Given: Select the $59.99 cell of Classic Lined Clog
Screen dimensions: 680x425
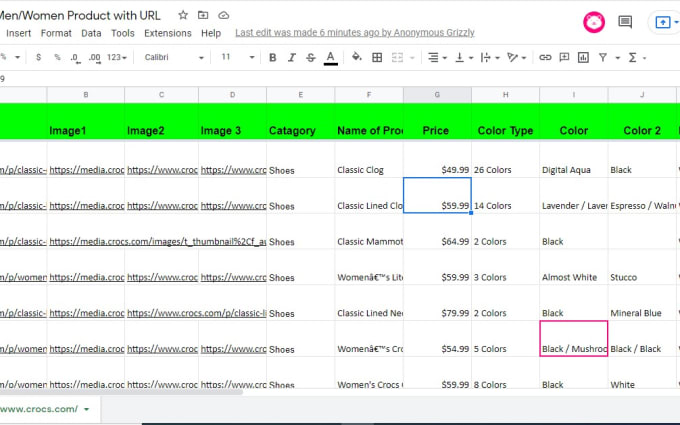Looking at the screenshot, I should [x=437, y=195].
